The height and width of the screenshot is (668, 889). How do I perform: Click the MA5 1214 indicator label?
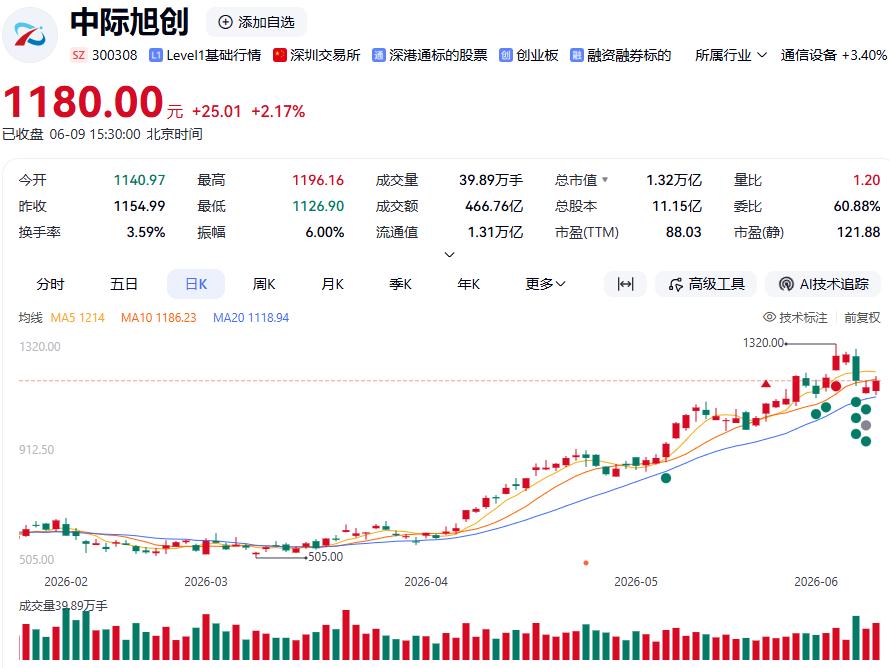[78, 318]
